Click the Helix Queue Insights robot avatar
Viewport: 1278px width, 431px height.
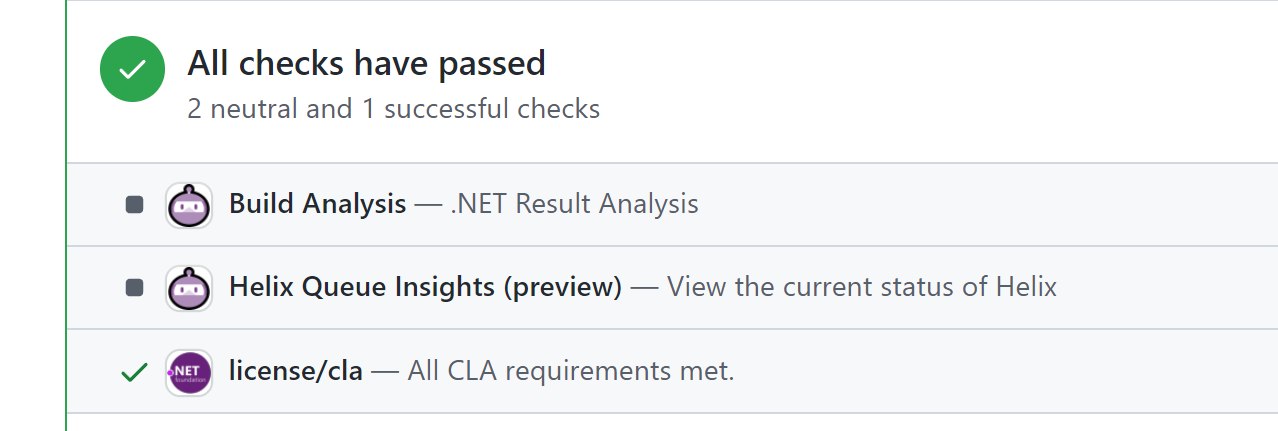(188, 288)
